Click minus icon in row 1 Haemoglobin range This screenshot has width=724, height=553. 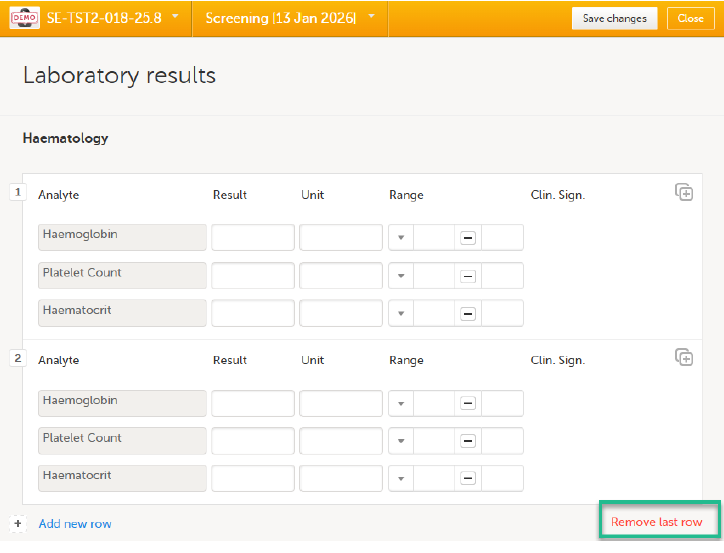coord(467,238)
